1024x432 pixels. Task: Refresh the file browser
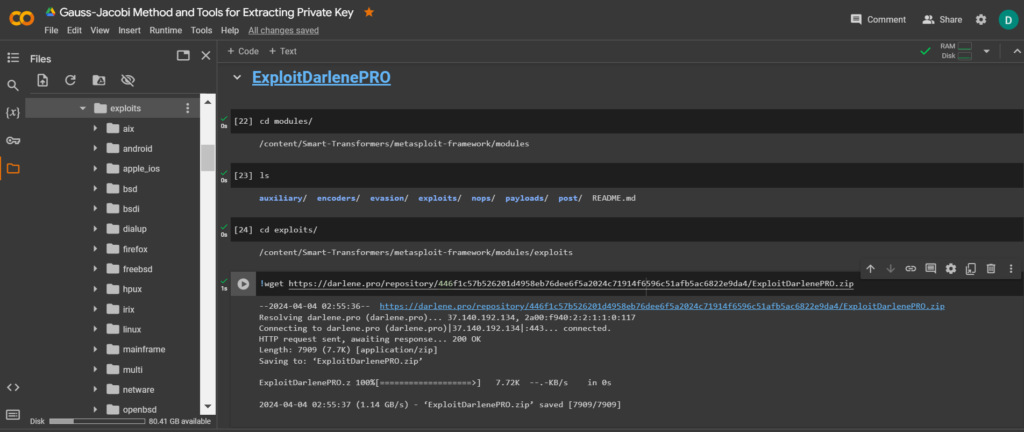tap(71, 80)
